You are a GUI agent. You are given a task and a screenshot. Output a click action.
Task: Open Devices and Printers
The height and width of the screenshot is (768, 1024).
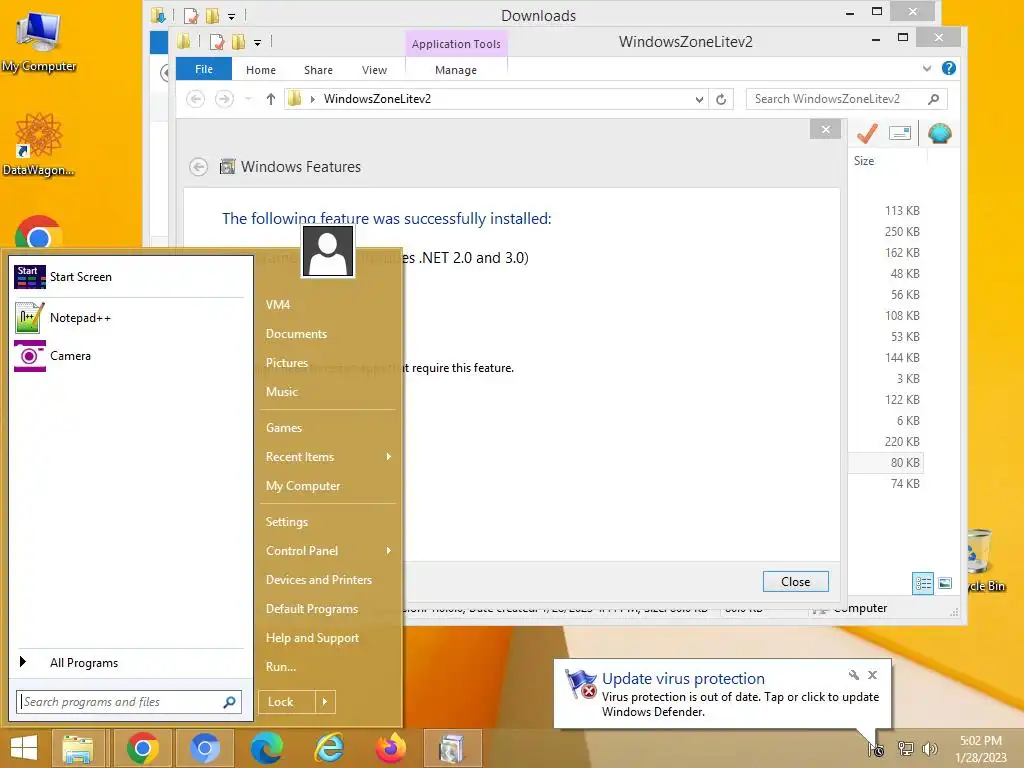coord(319,580)
